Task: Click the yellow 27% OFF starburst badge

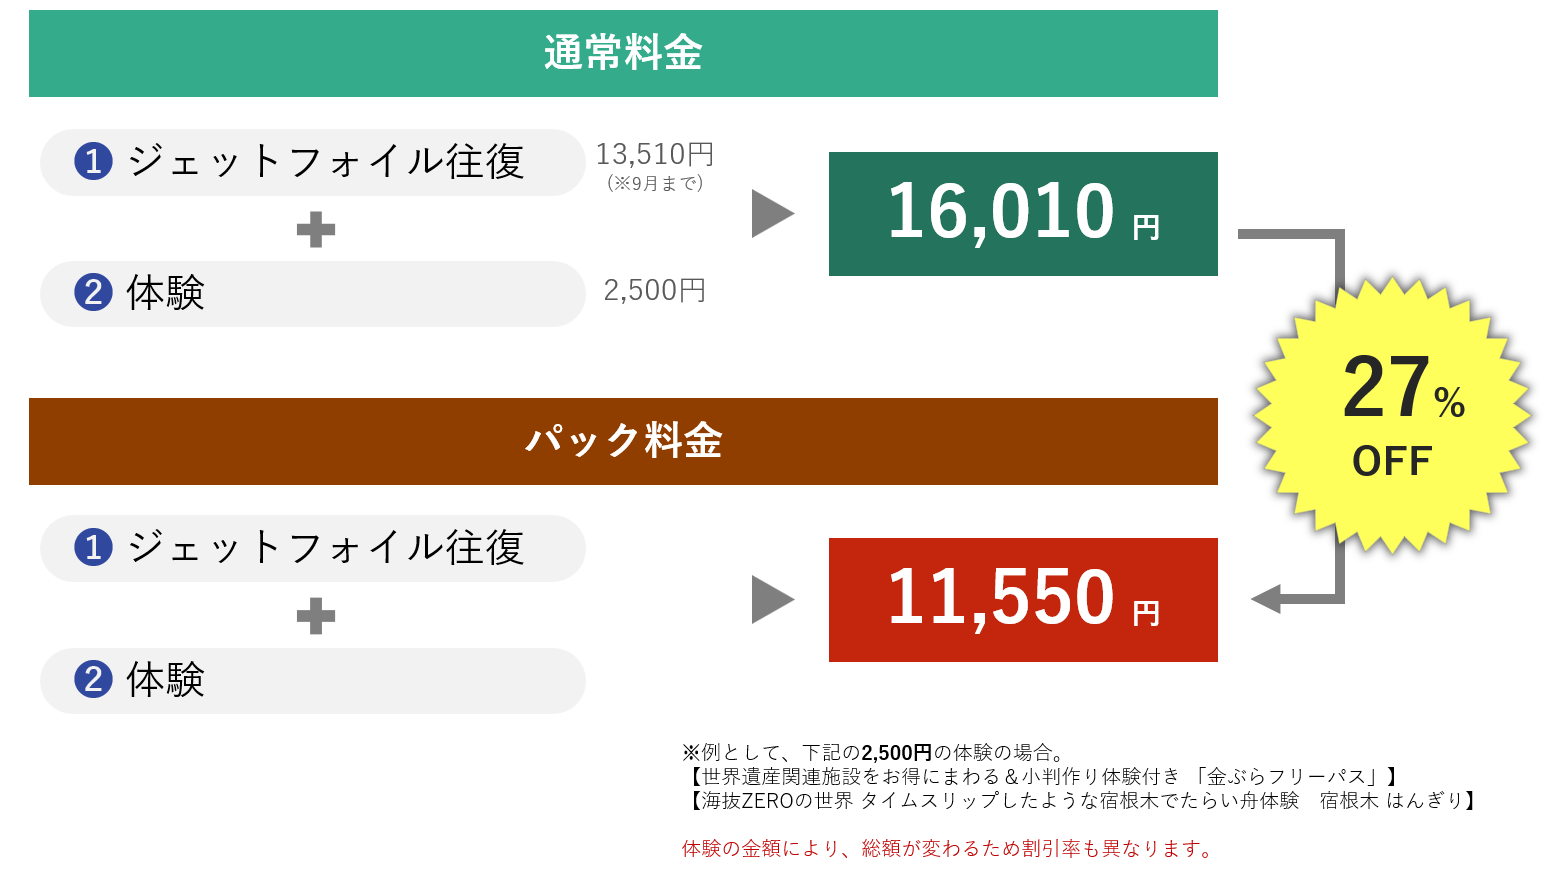Action: (x=1393, y=415)
